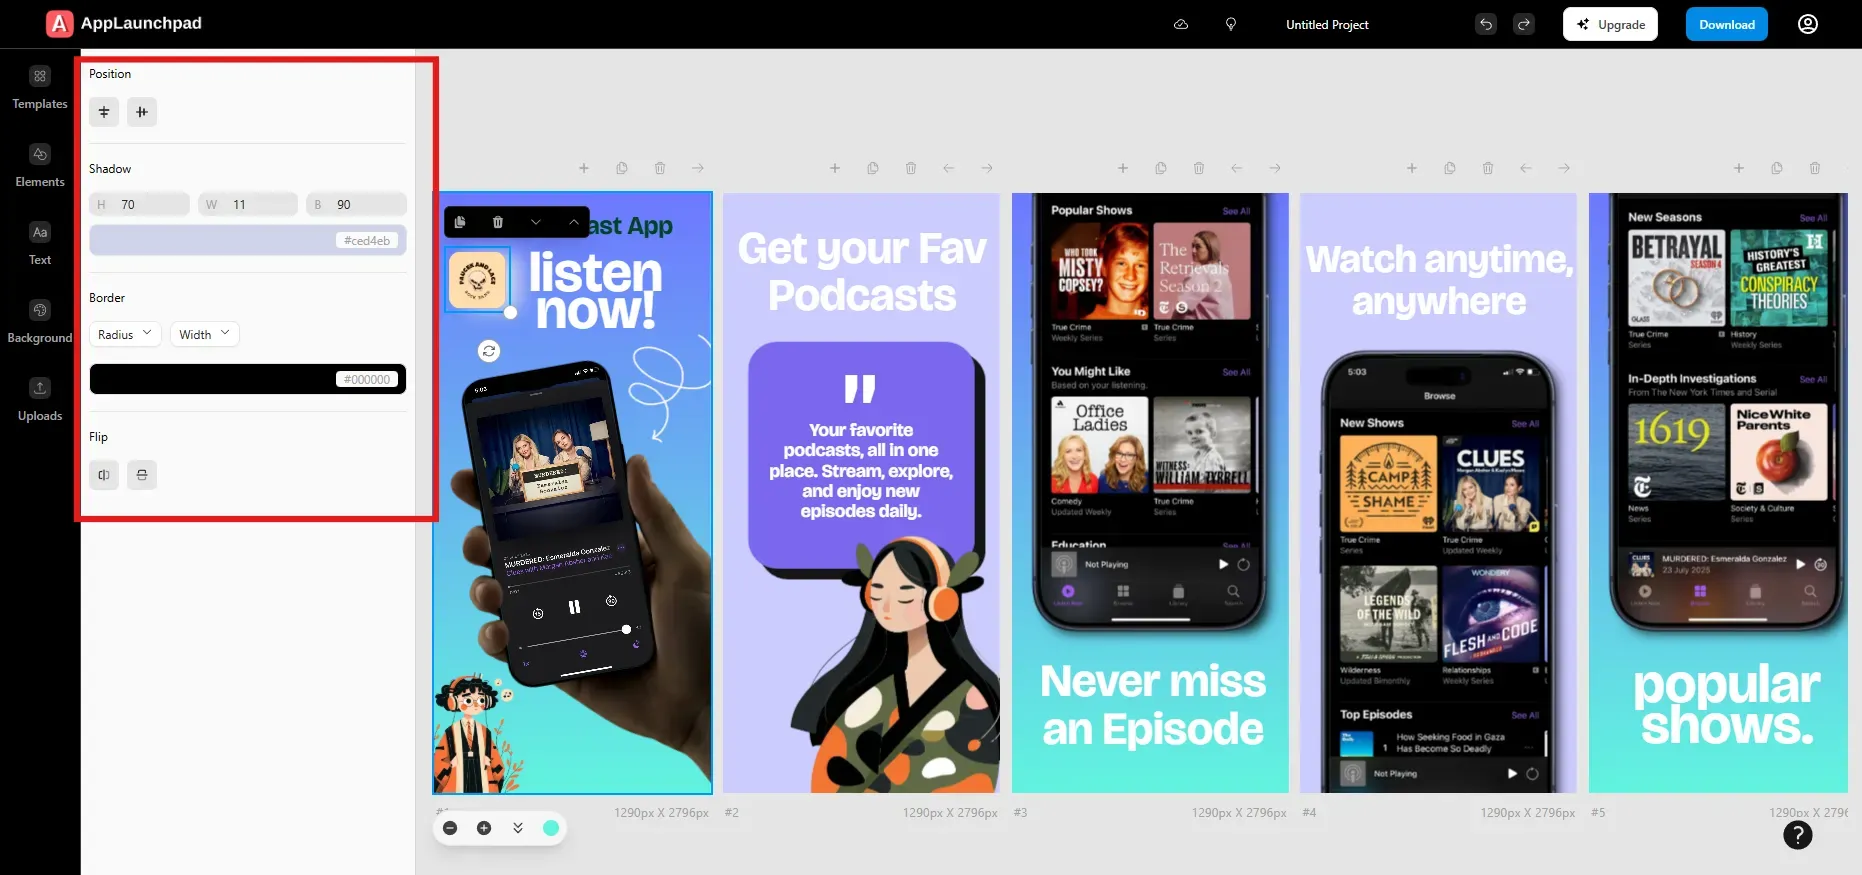Screen dimensions: 1862x875
Task: Duplicate screen 4
Action: point(1450,168)
